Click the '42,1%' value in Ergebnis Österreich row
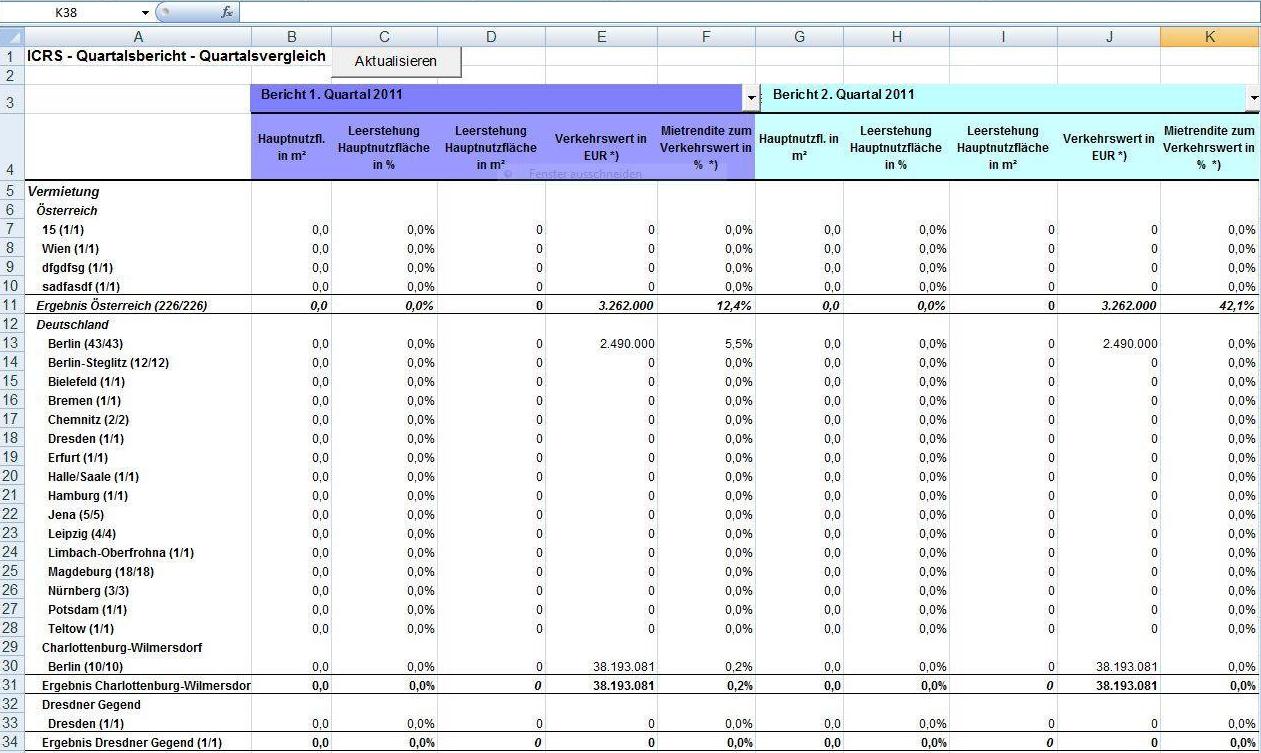This screenshot has height=753, width=1261. tap(1237, 305)
